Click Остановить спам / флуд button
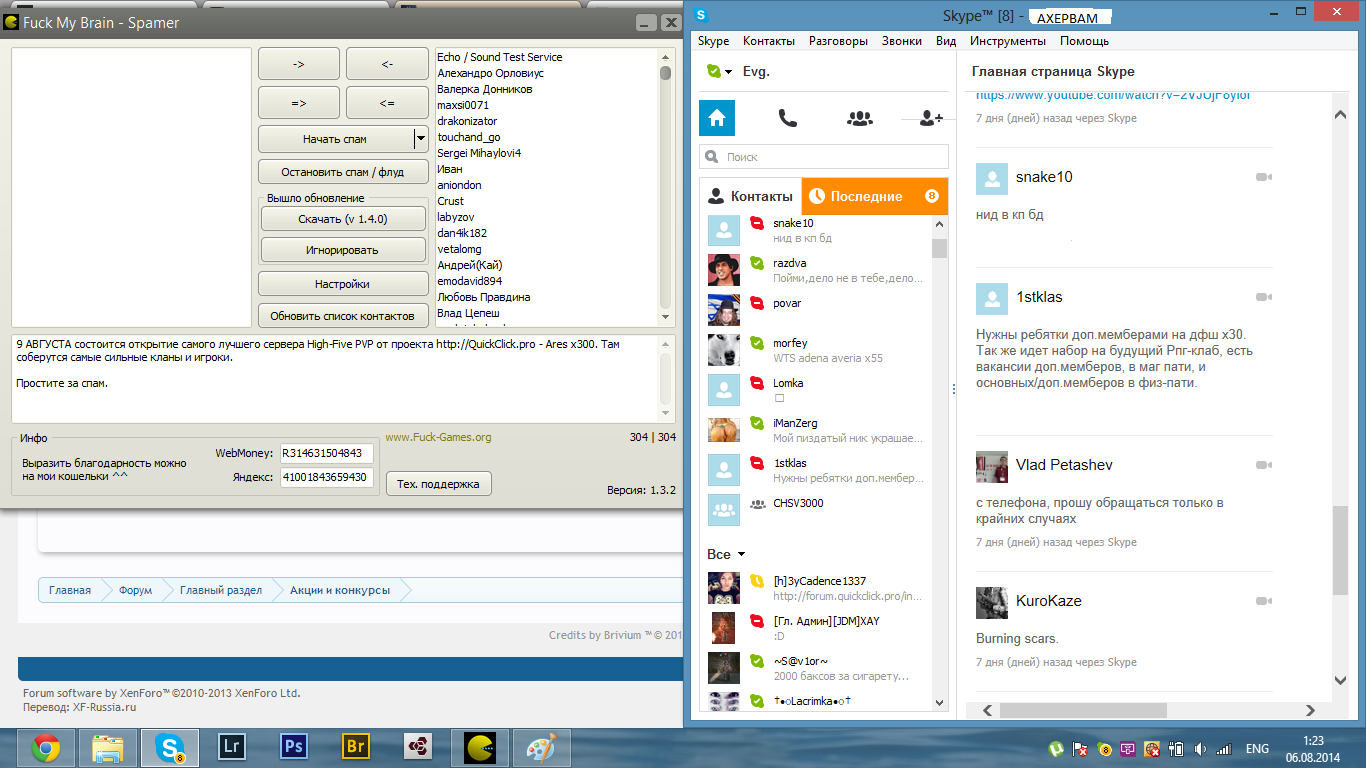This screenshot has width=1366, height=768. click(x=343, y=172)
